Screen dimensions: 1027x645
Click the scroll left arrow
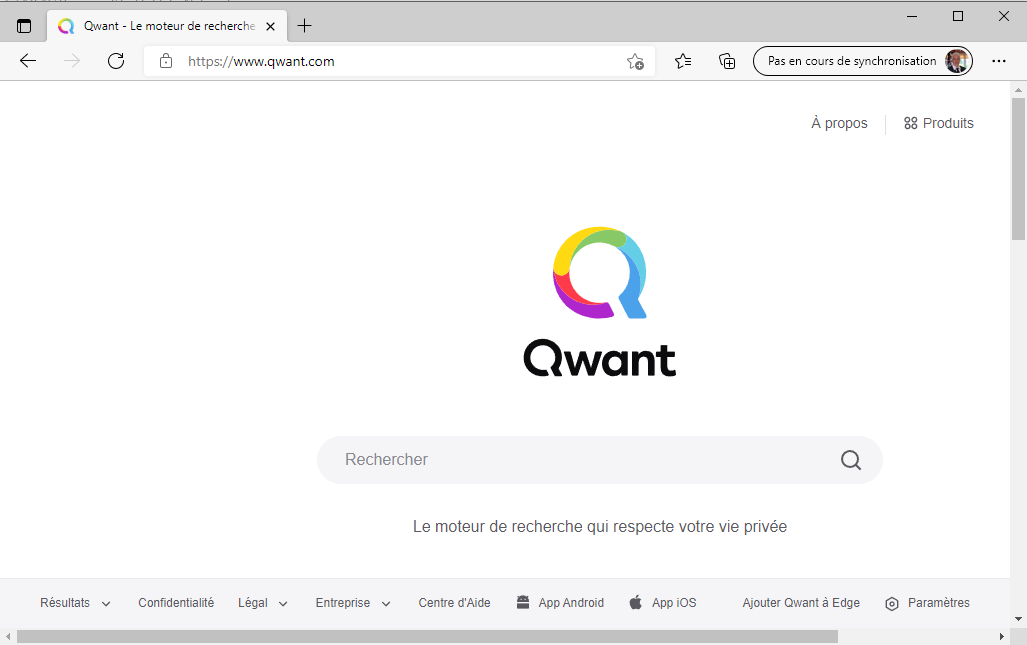[x=8, y=636]
